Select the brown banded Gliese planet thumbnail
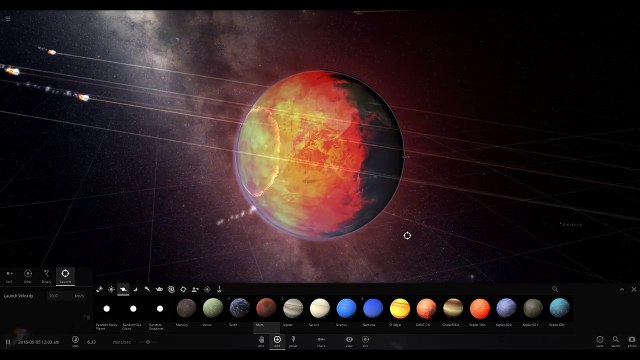 pos(453,308)
